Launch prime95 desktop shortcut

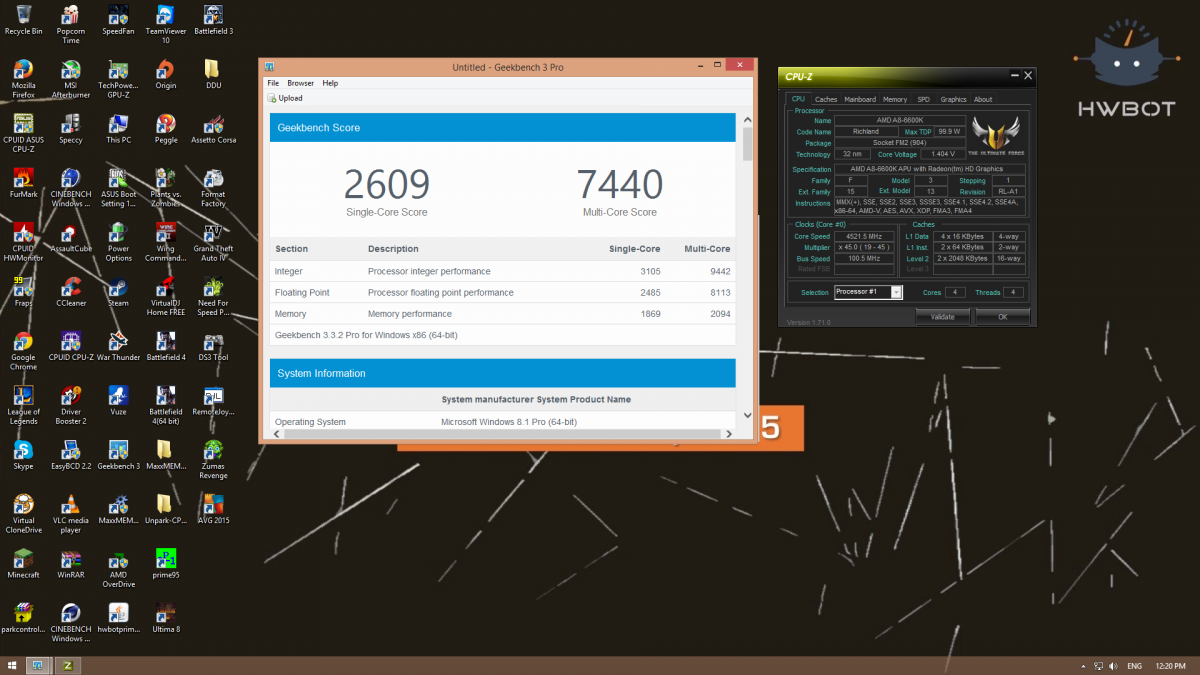click(166, 563)
